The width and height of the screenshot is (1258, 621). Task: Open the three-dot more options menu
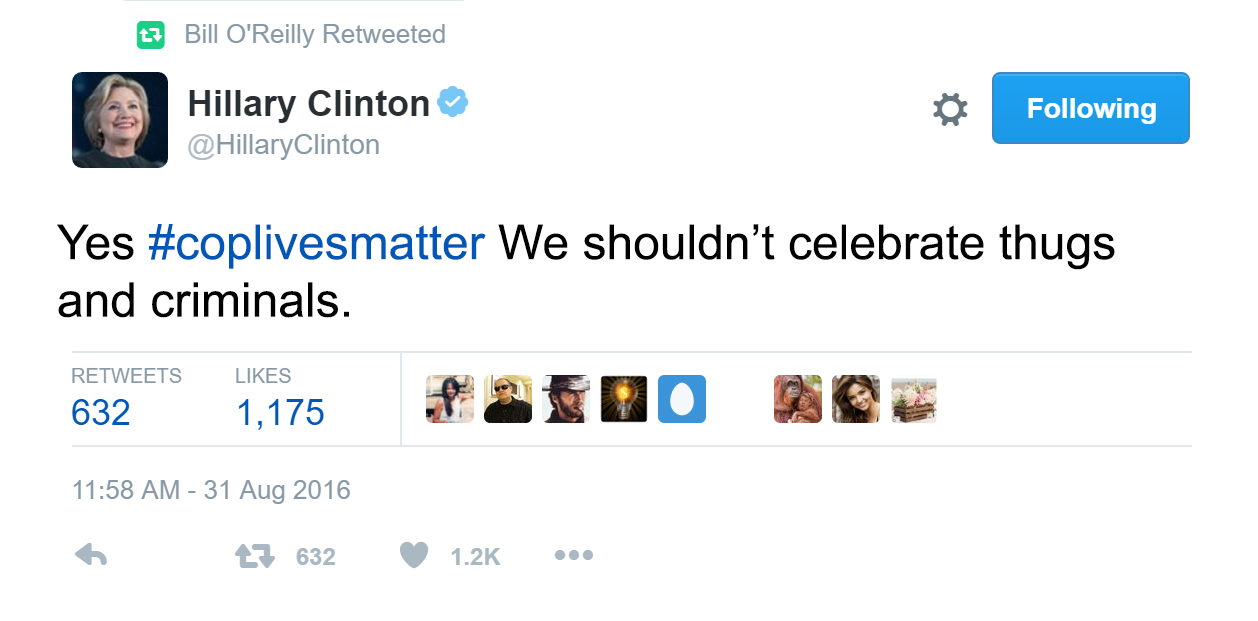(573, 555)
